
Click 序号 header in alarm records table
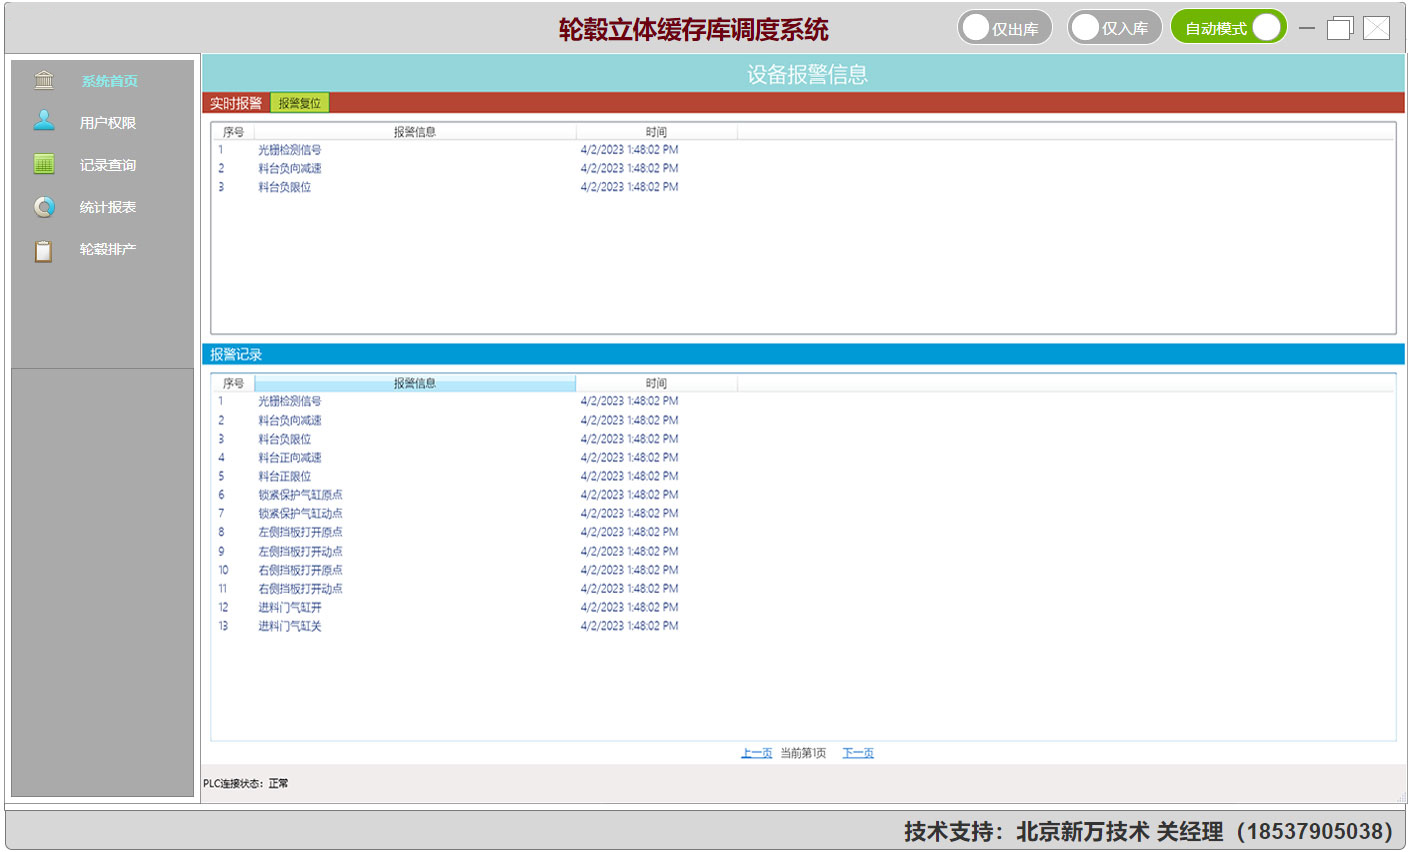click(233, 383)
